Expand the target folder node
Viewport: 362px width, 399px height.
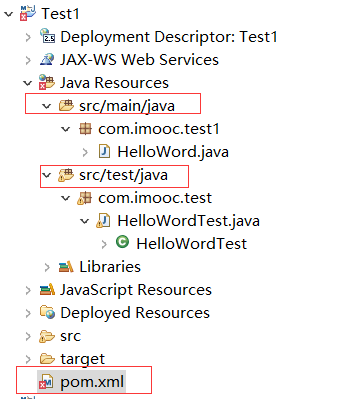(x=28, y=359)
